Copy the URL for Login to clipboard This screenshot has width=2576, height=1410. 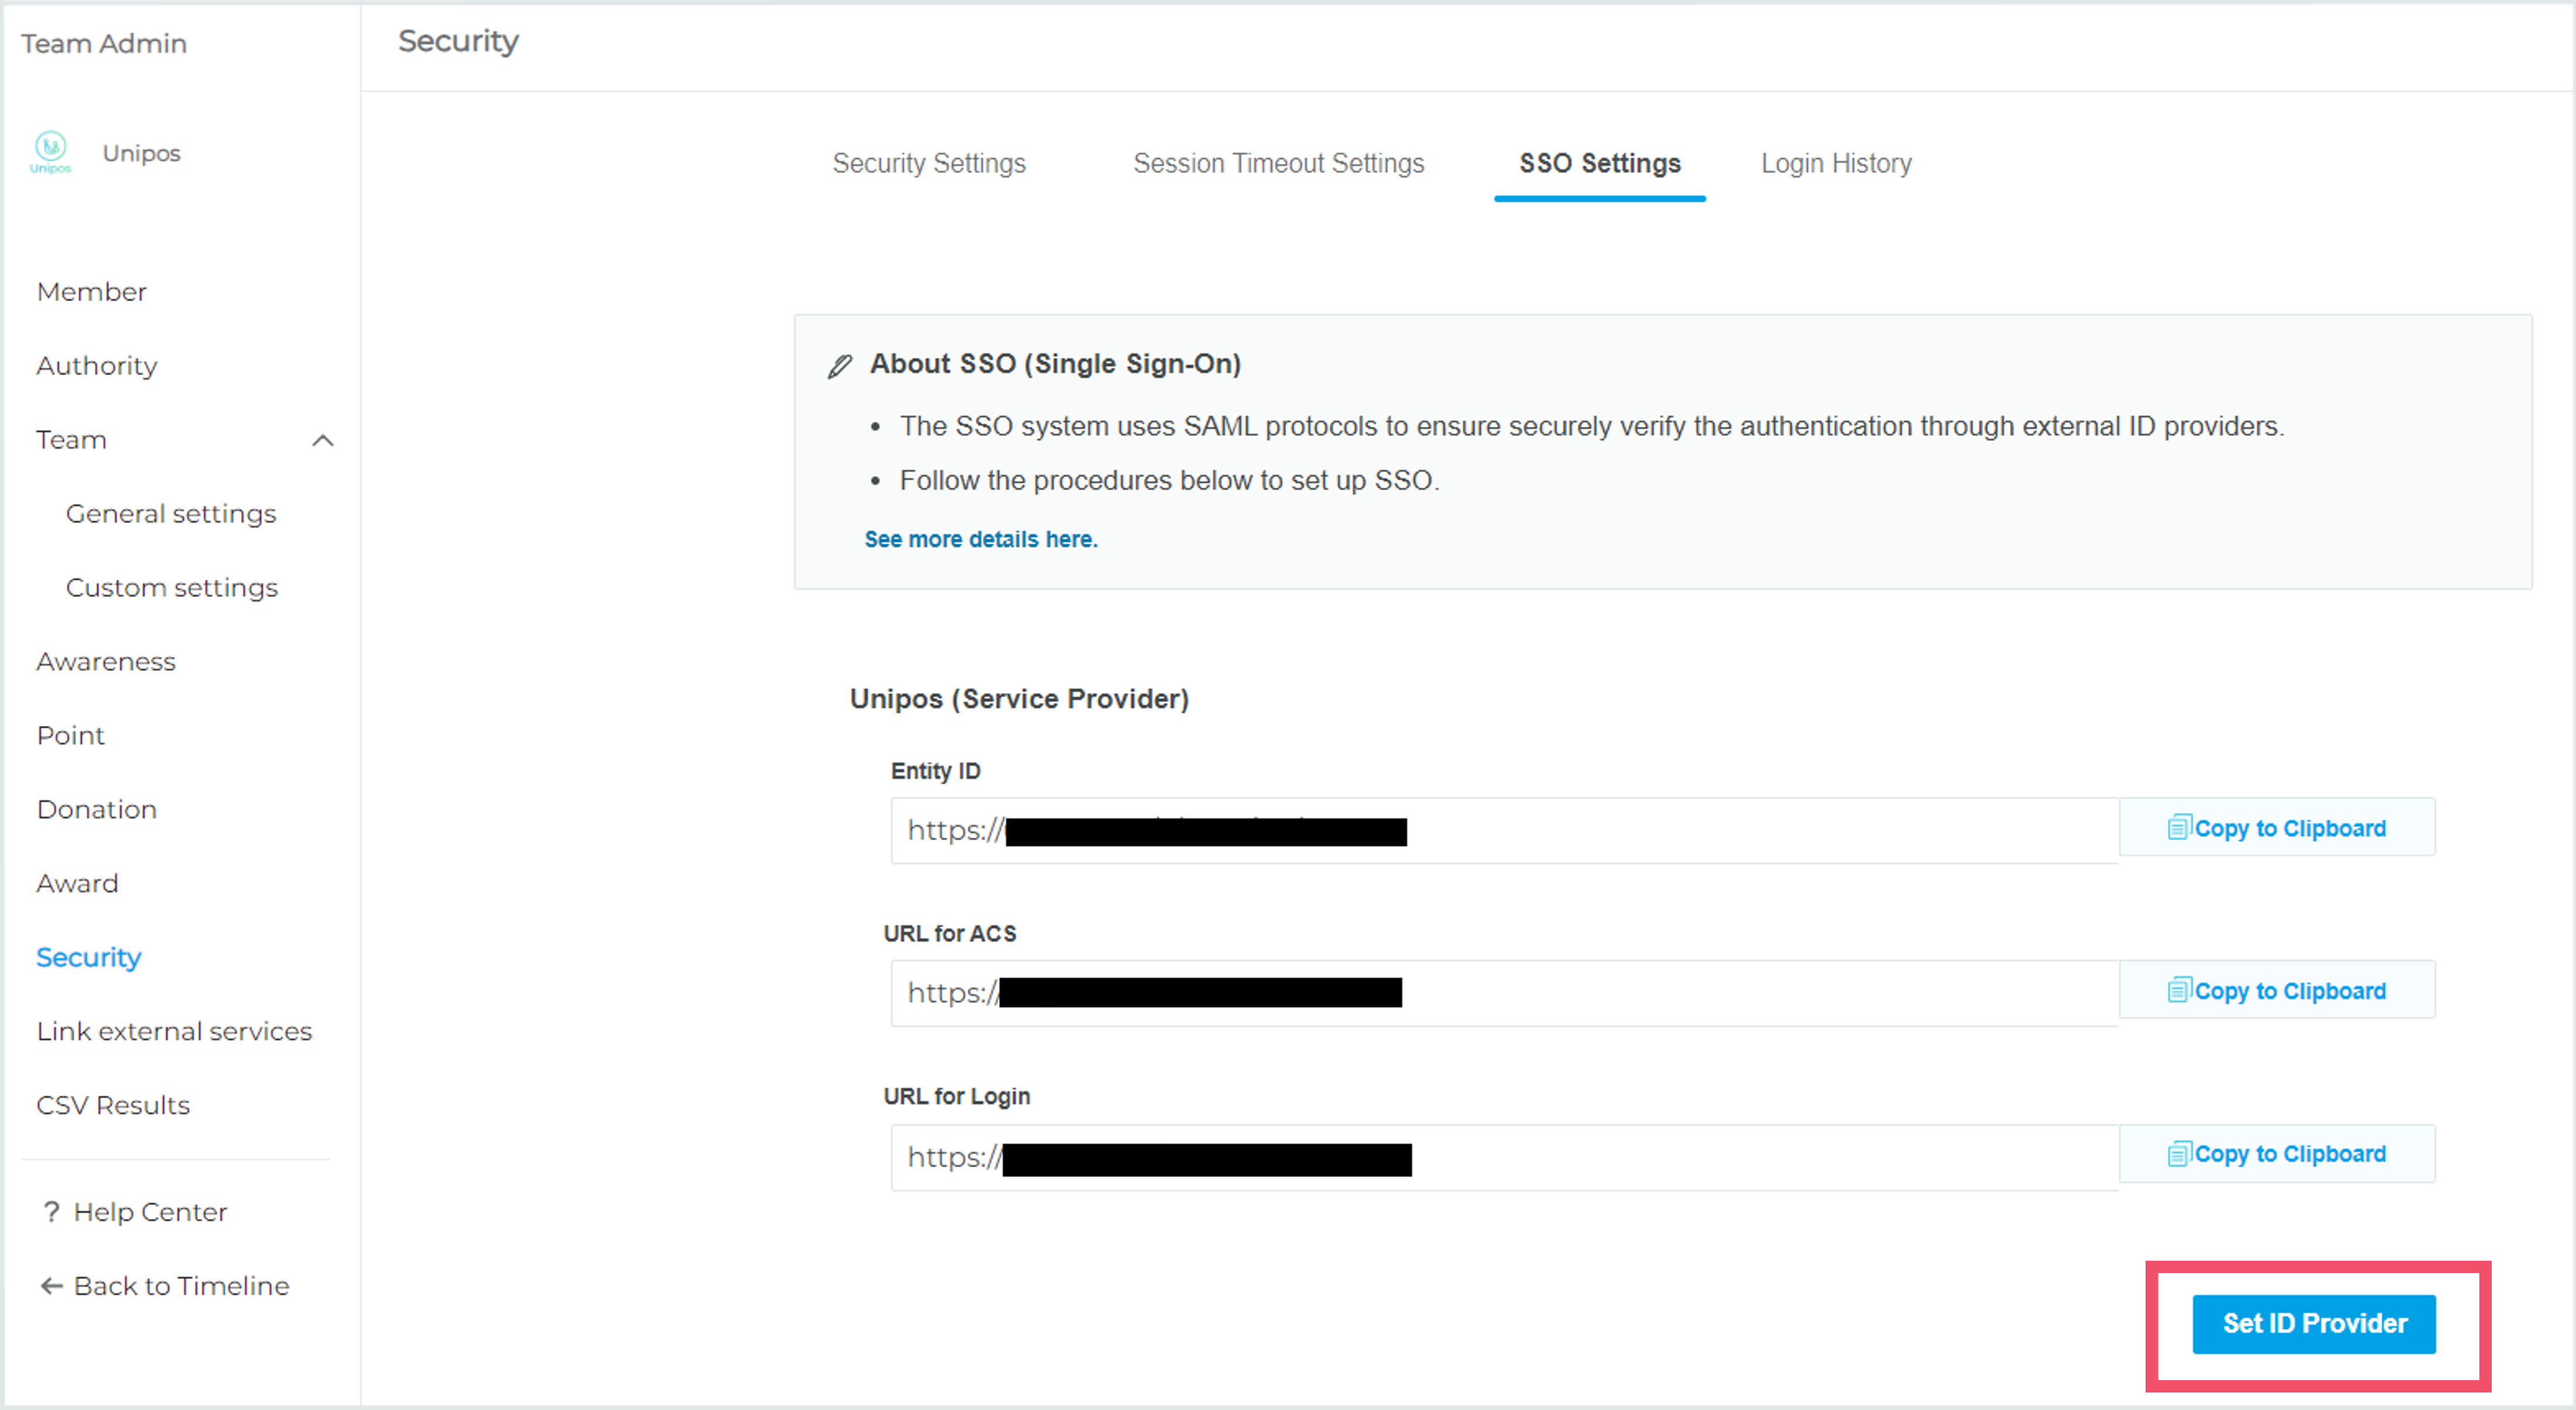click(2277, 1154)
